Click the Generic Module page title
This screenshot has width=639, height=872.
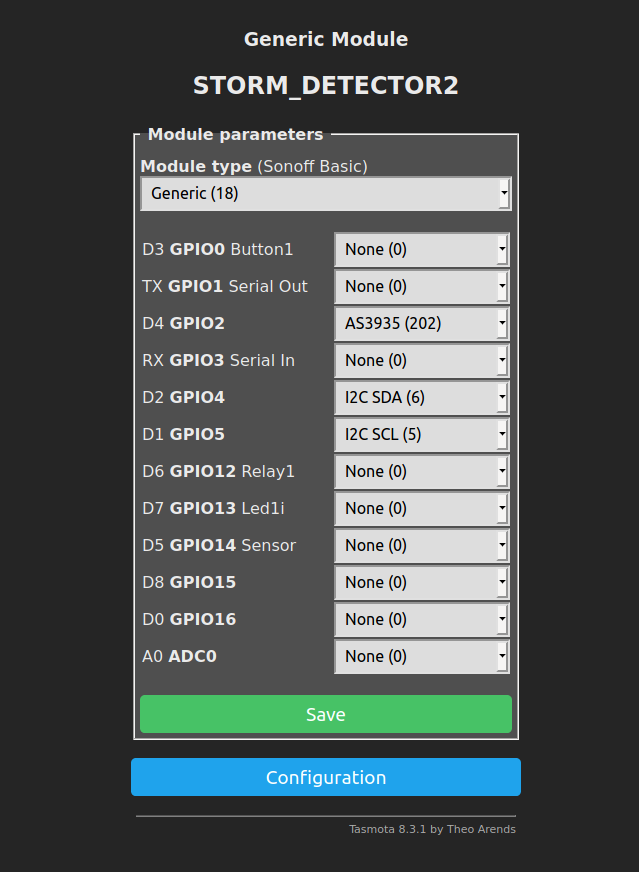click(325, 40)
